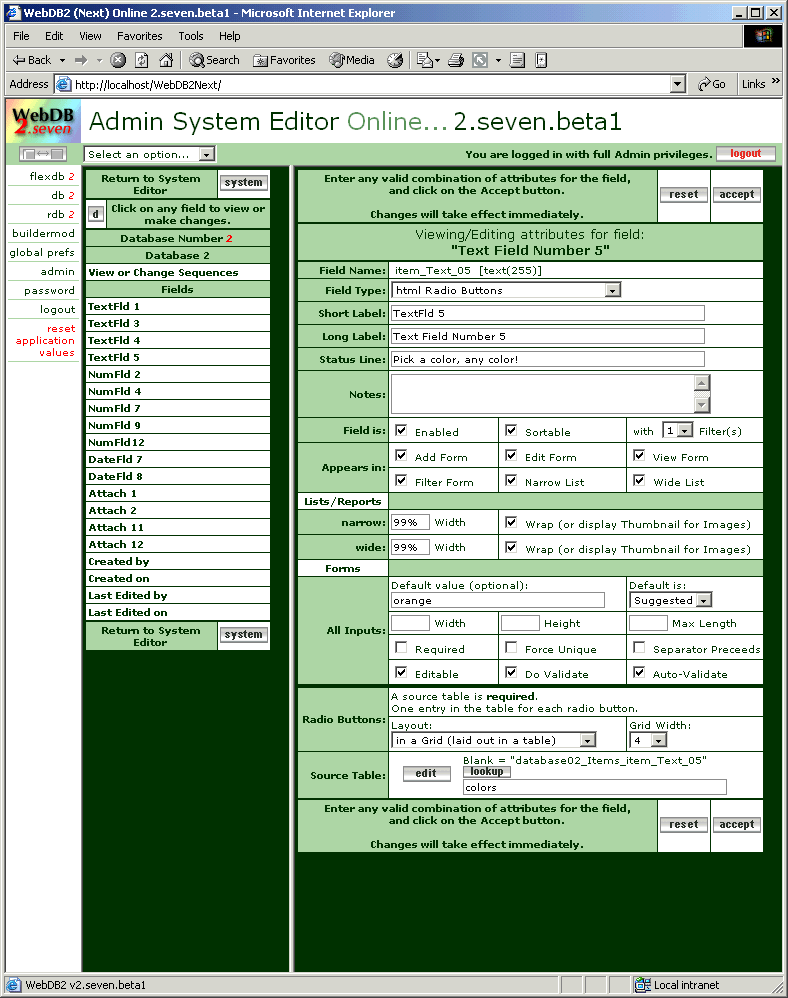Open the 'Select an option...' dropdown

click(x=150, y=154)
